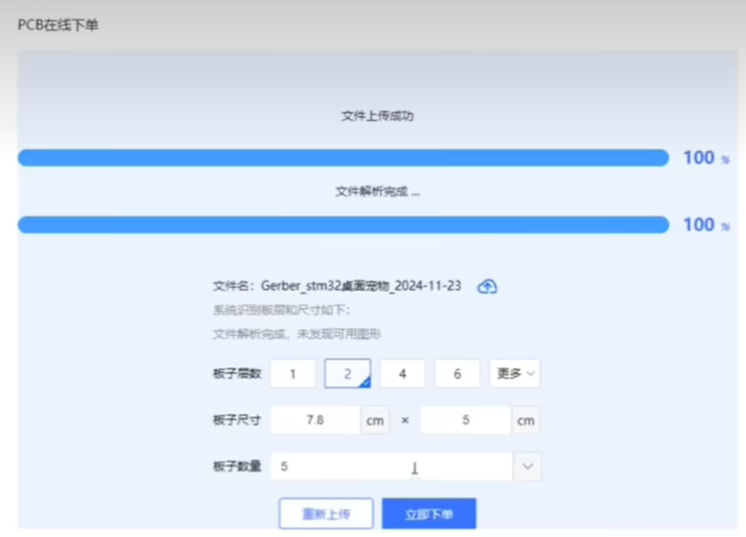
Task: Click the cm unit after width field
Action: (374, 420)
